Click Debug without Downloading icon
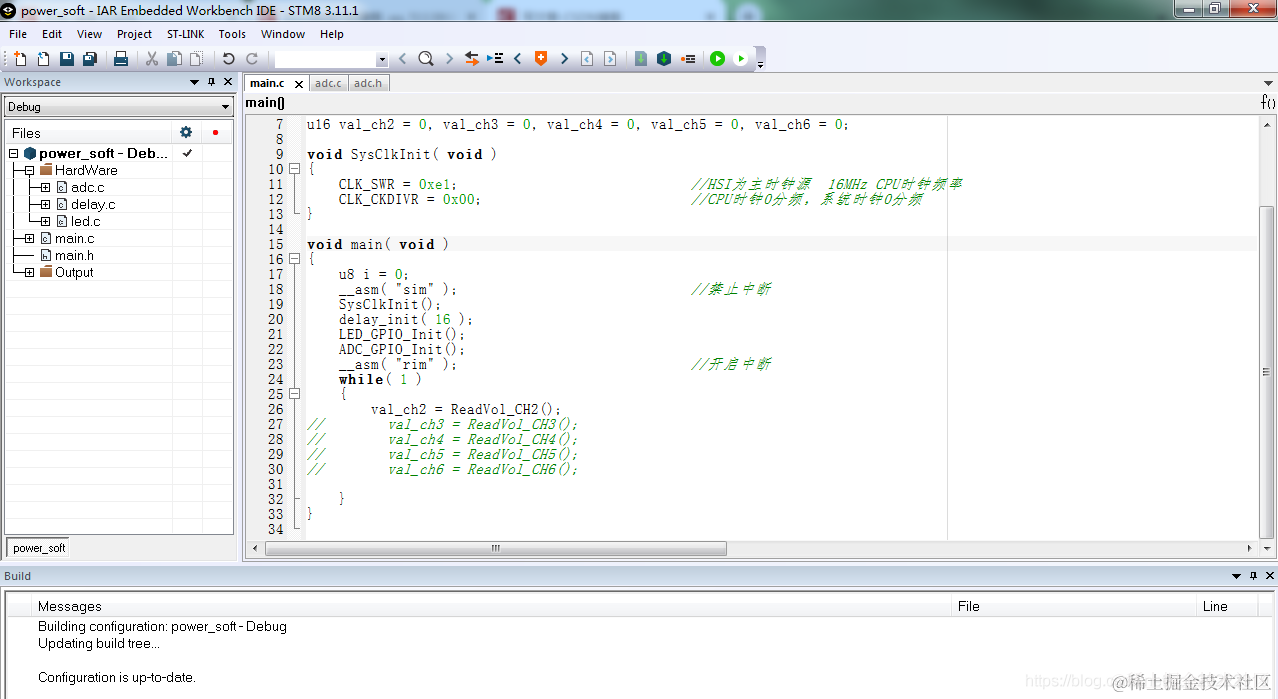This screenshot has height=699, width=1278. coord(741,59)
